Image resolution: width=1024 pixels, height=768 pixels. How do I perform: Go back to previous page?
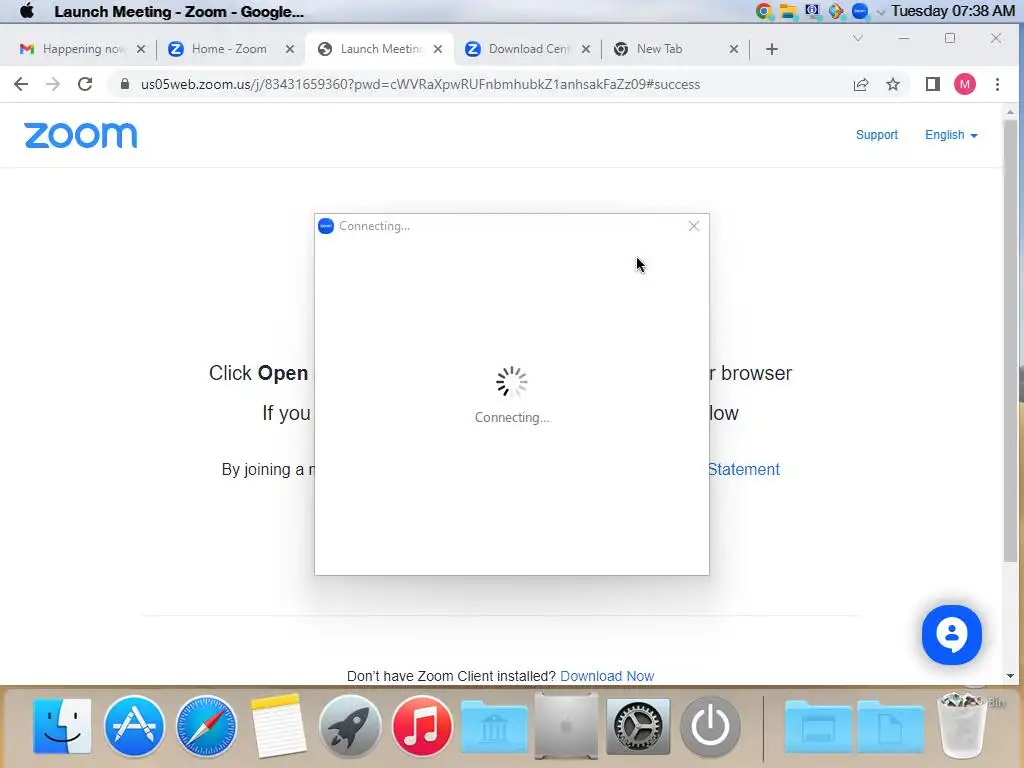(21, 84)
